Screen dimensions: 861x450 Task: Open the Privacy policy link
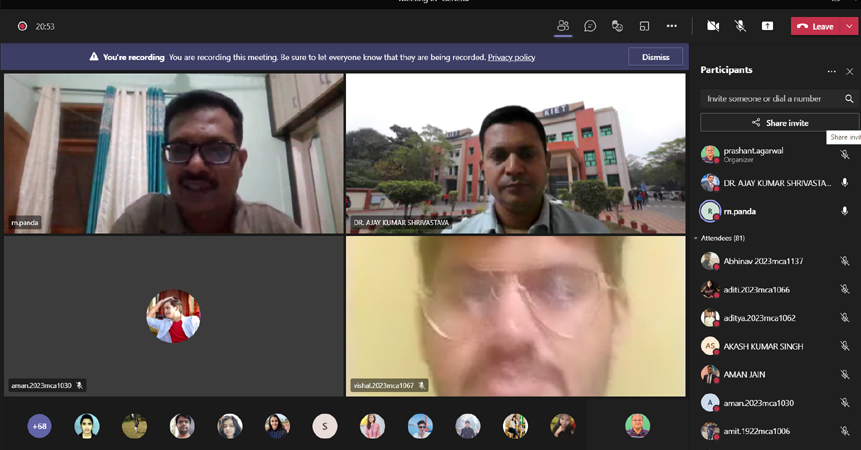[511, 57]
